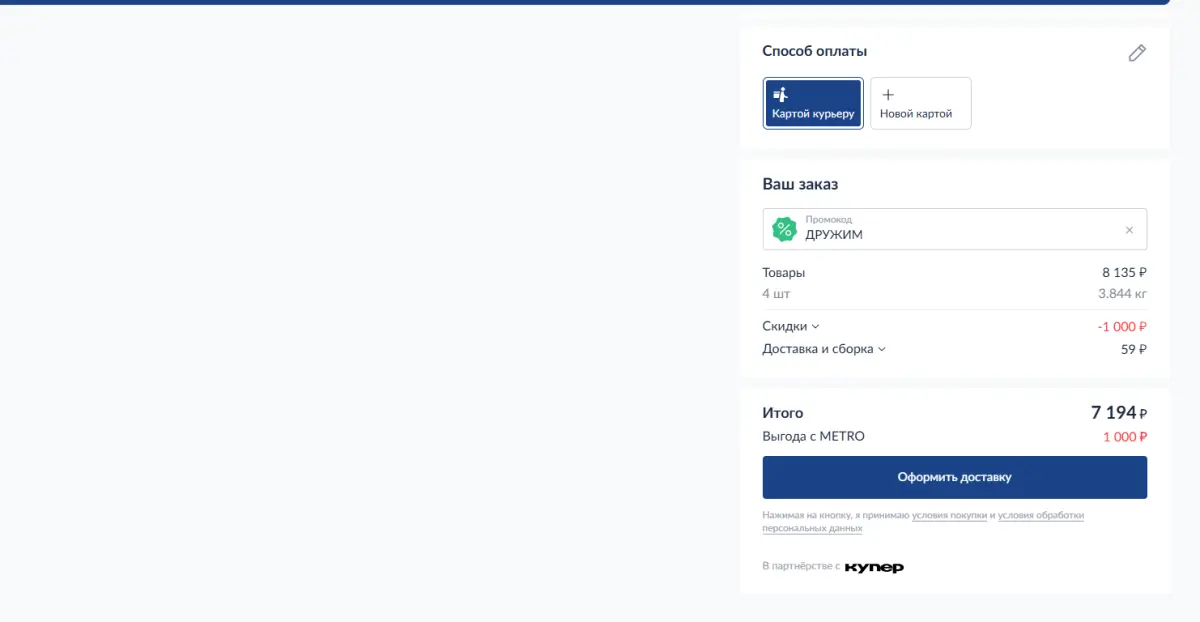Click the 'Итого' label
Viewport: 1200px width, 622px height.
782,413
